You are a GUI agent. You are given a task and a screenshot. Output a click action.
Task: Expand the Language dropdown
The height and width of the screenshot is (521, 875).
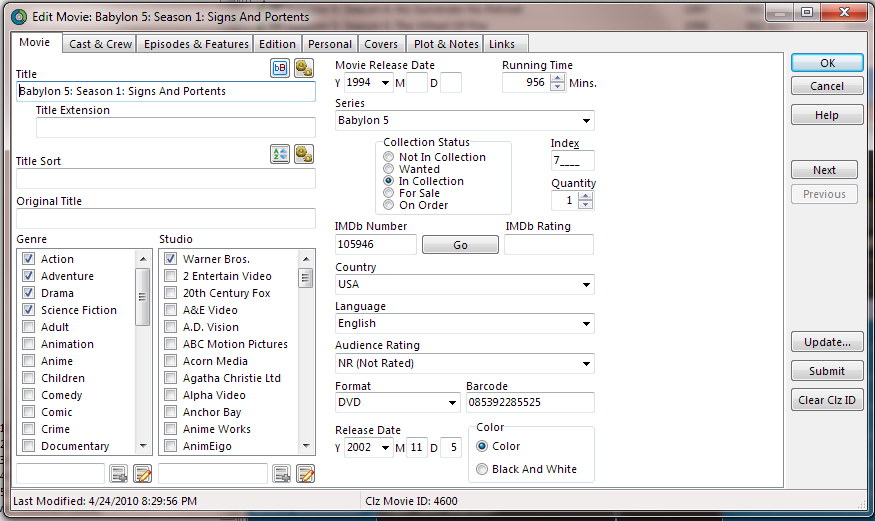(x=586, y=324)
